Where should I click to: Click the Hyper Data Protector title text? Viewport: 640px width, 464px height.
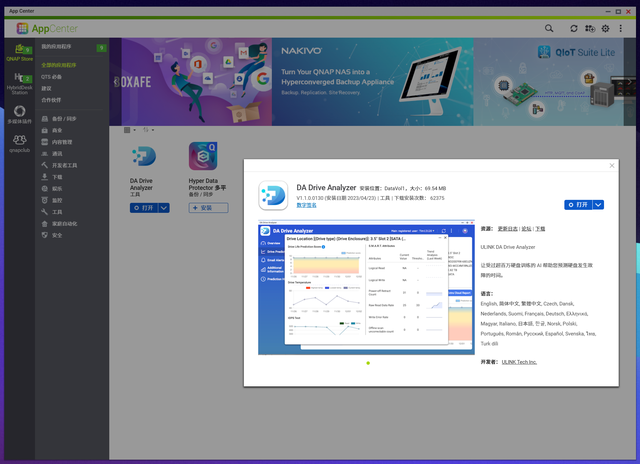click(207, 184)
